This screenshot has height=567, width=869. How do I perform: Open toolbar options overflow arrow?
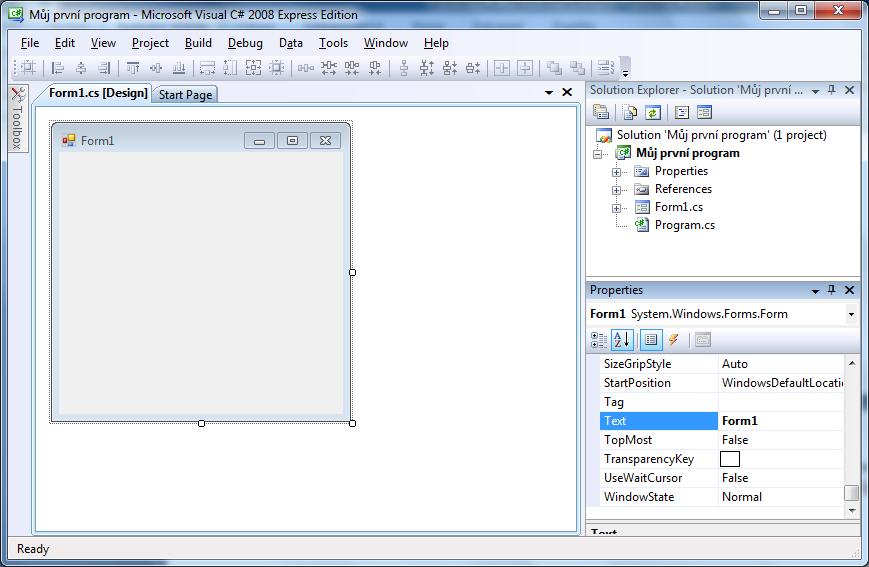(x=625, y=68)
